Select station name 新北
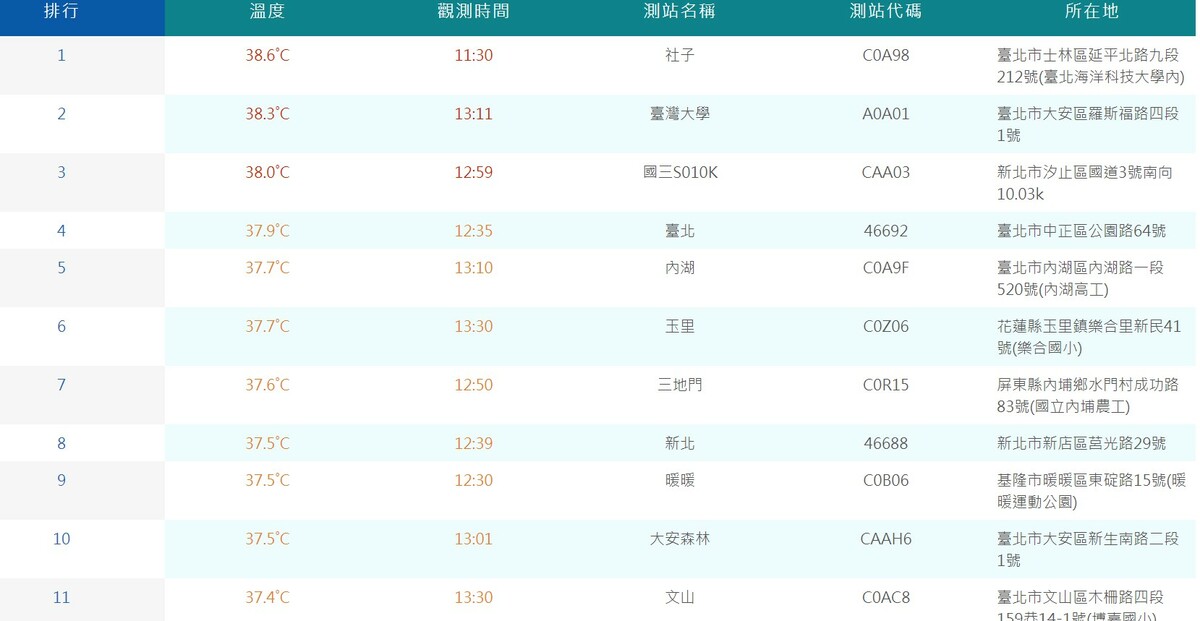Screen dimensions: 1200x621 [x=679, y=443]
